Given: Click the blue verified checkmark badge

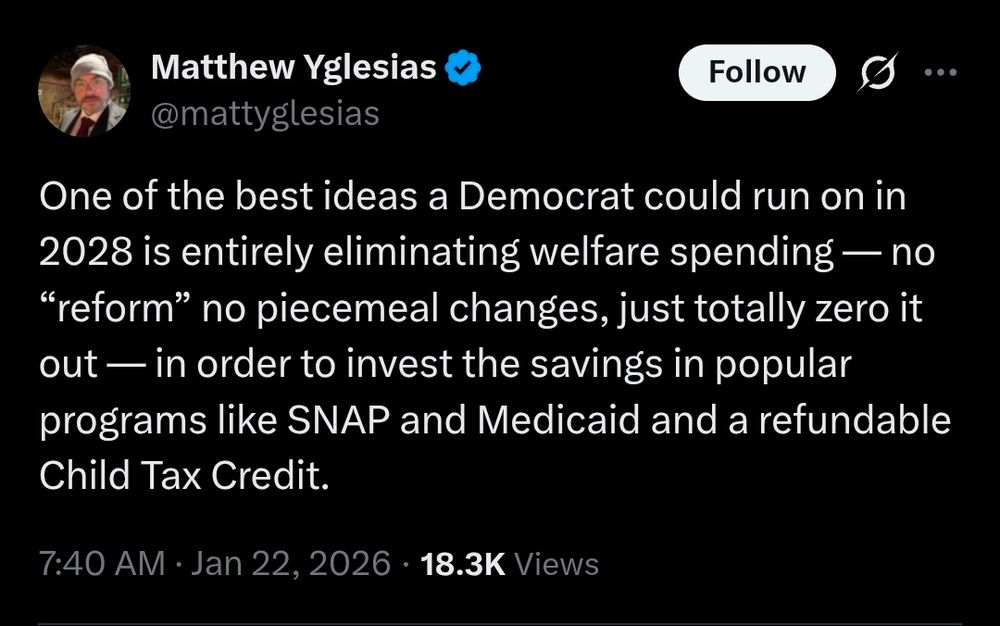Looking at the screenshot, I should (x=463, y=69).
